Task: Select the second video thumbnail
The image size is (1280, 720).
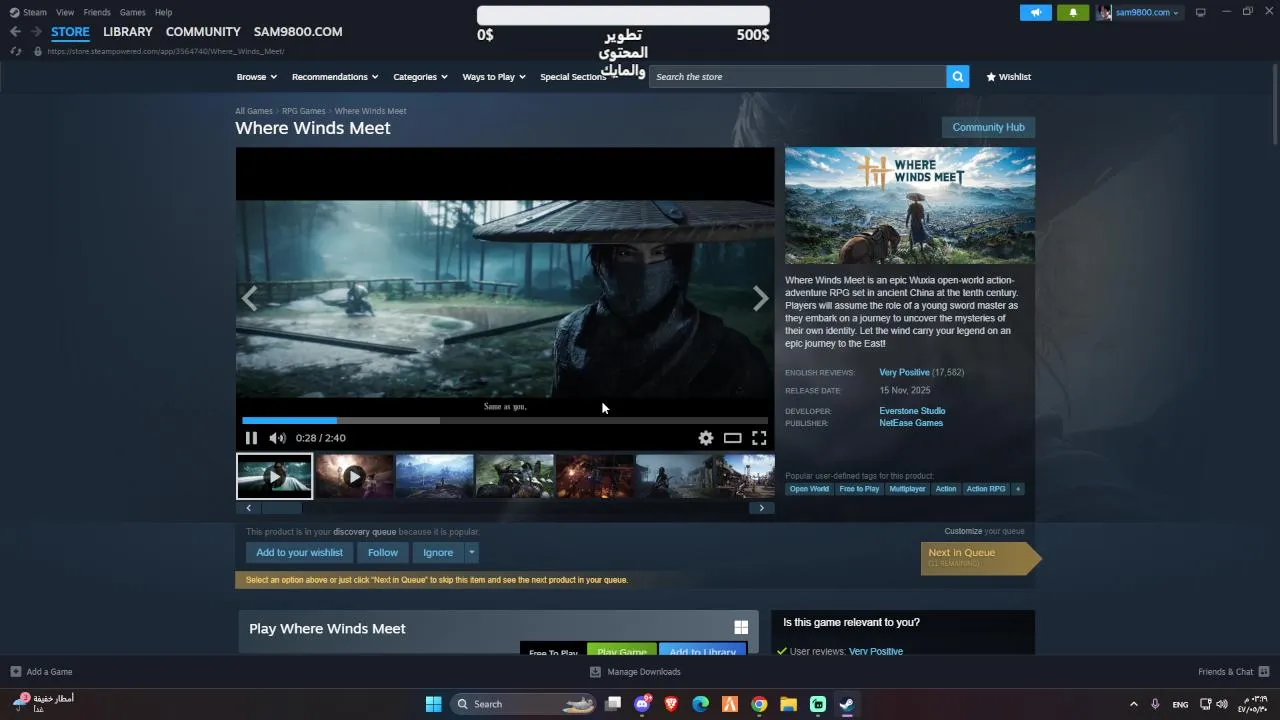Action: tap(354, 477)
